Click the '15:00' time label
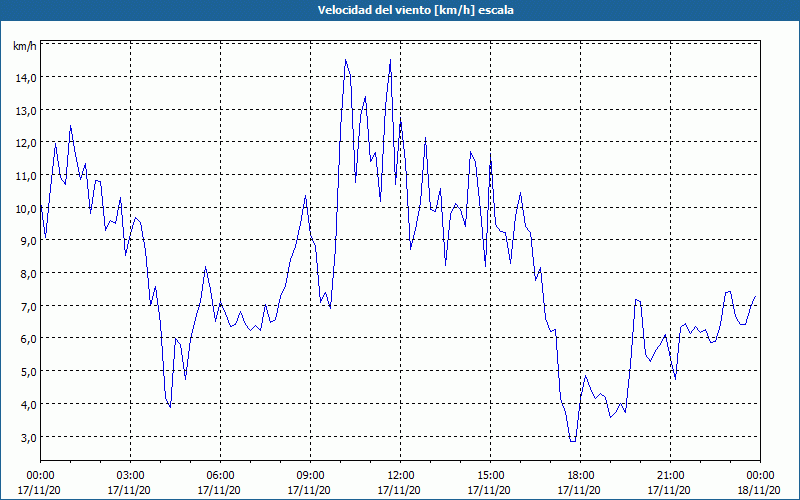800x500 pixels. tap(490, 476)
